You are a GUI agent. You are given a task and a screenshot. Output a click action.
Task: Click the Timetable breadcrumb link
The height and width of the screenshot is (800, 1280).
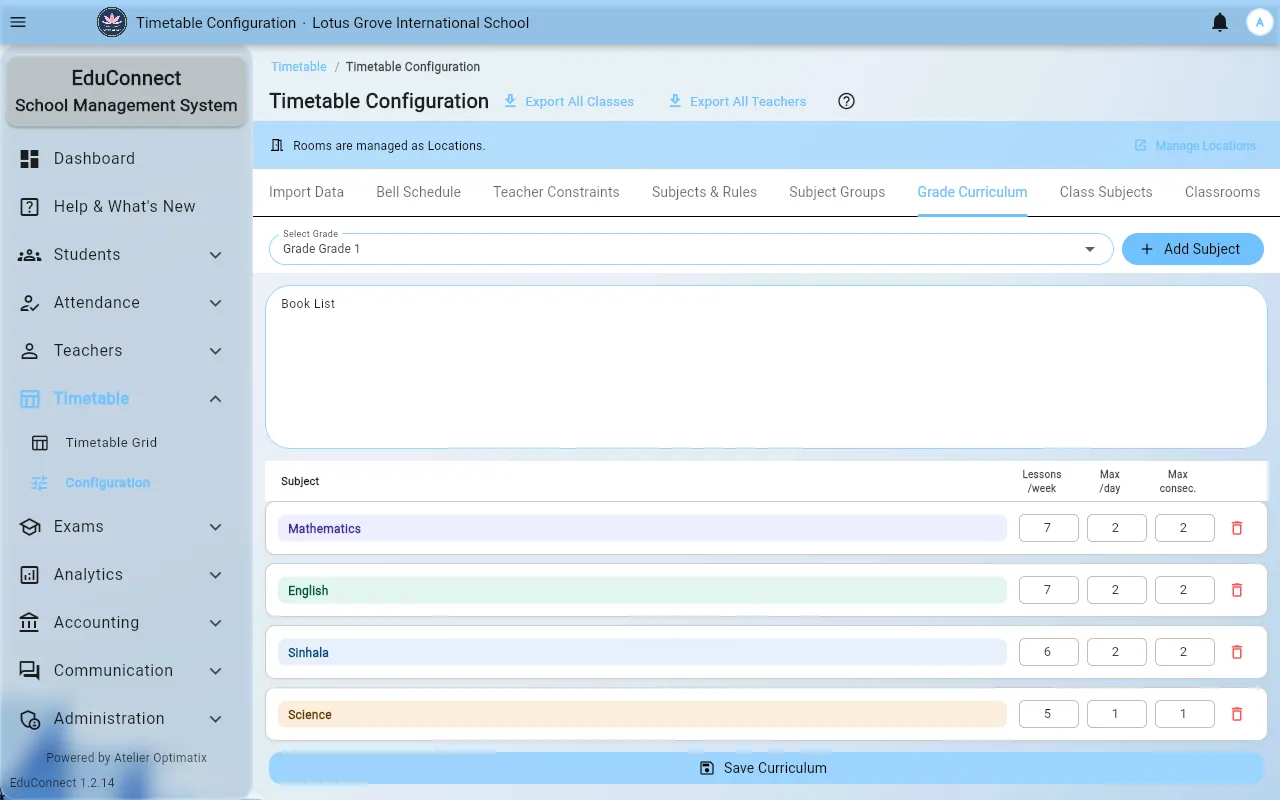coord(299,67)
